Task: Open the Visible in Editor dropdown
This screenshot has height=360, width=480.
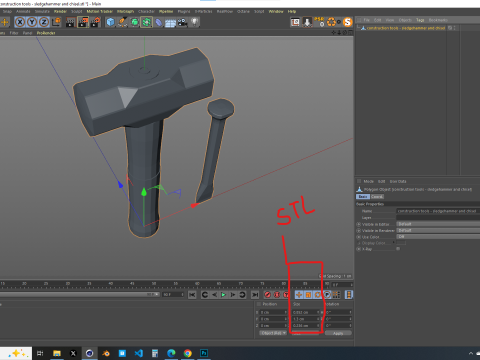Action: coord(438,224)
